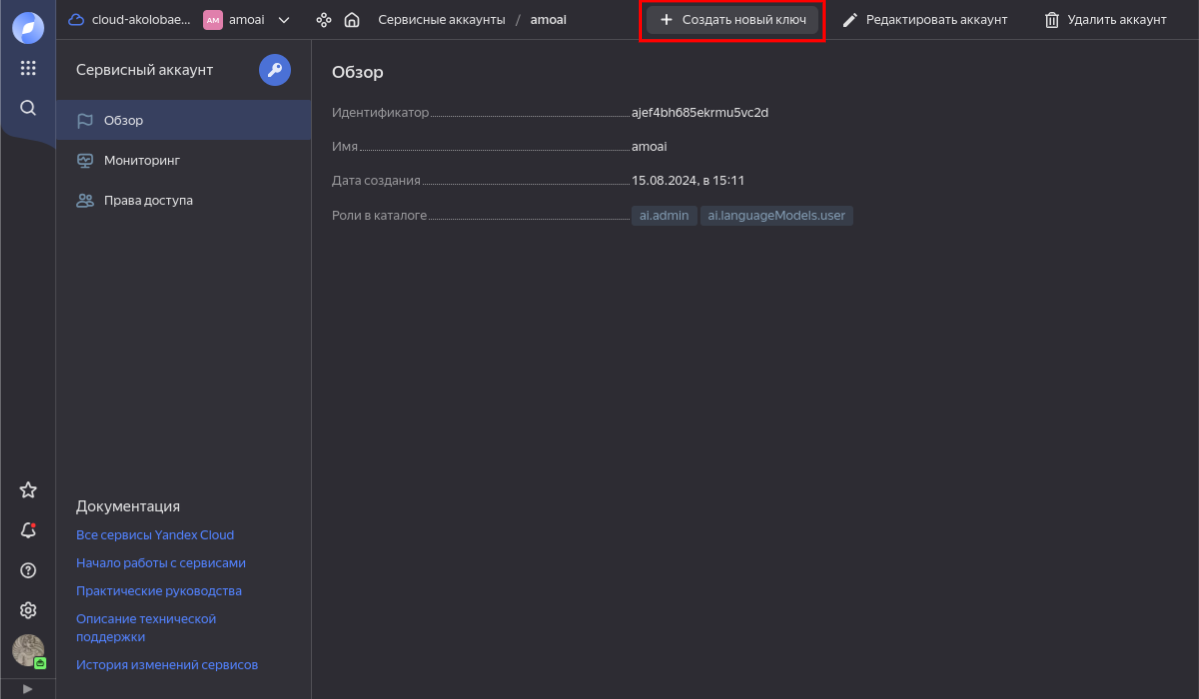This screenshot has width=1199, height=699.
Task: Click Редактировать аккаунт button
Action: (925, 20)
